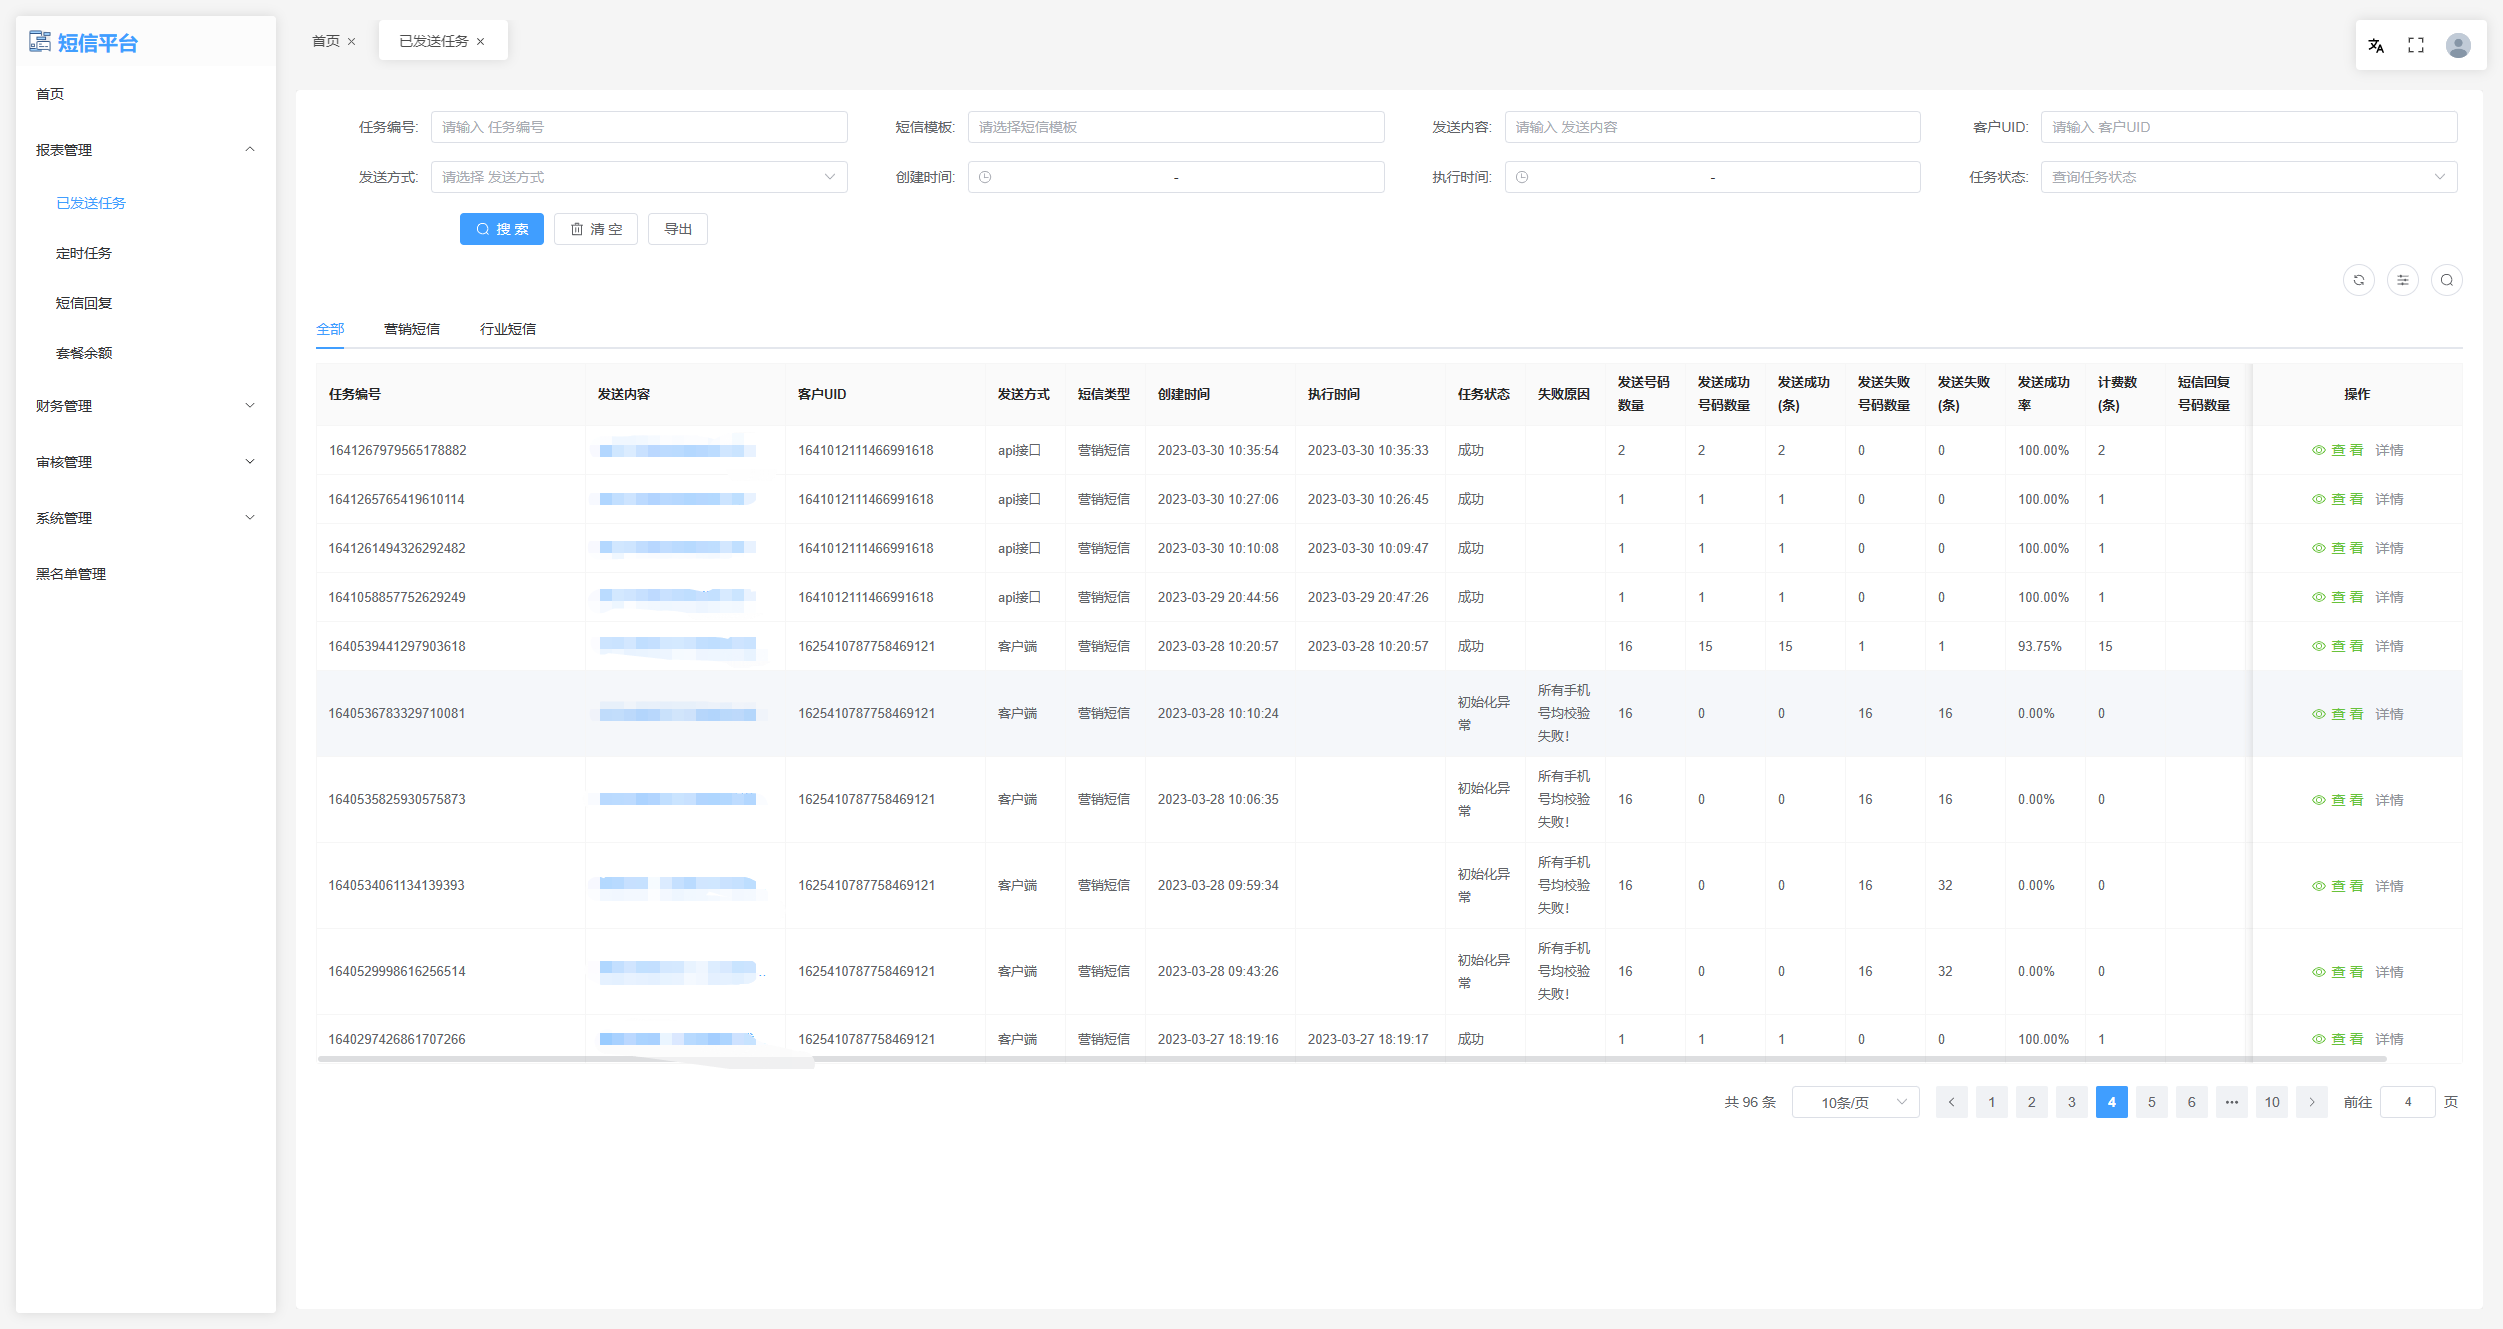Screen dimensions: 2503x1329
Task: Click the 导出 button
Action: coord(678,229)
